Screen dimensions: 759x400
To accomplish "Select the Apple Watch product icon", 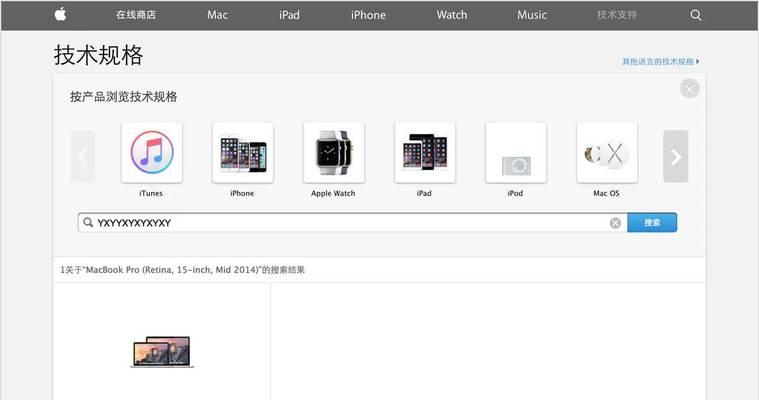I will click(x=334, y=153).
